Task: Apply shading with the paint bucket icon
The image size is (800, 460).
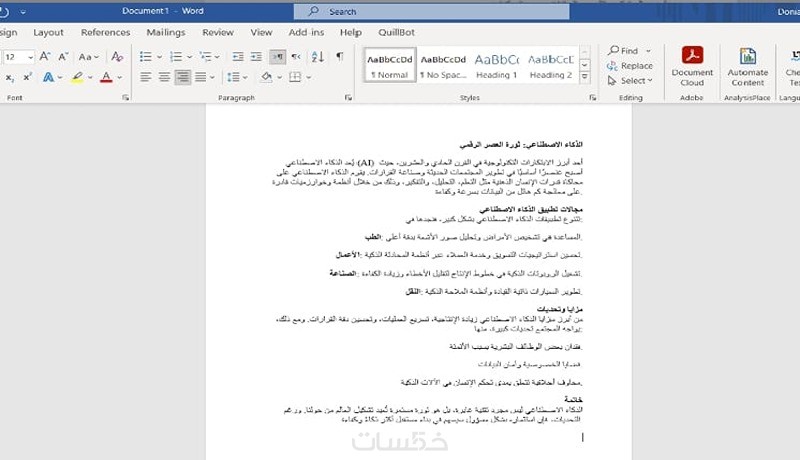Action: tap(266, 78)
